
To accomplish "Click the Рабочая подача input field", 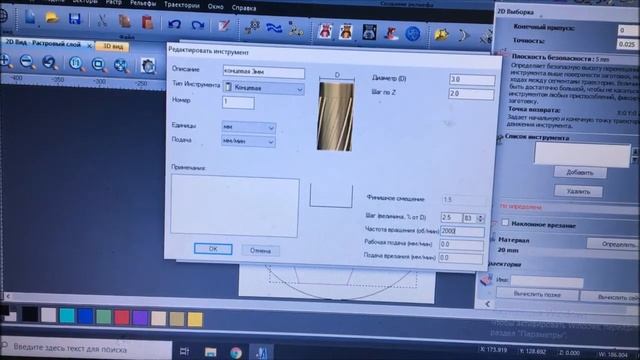I will (x=461, y=244).
